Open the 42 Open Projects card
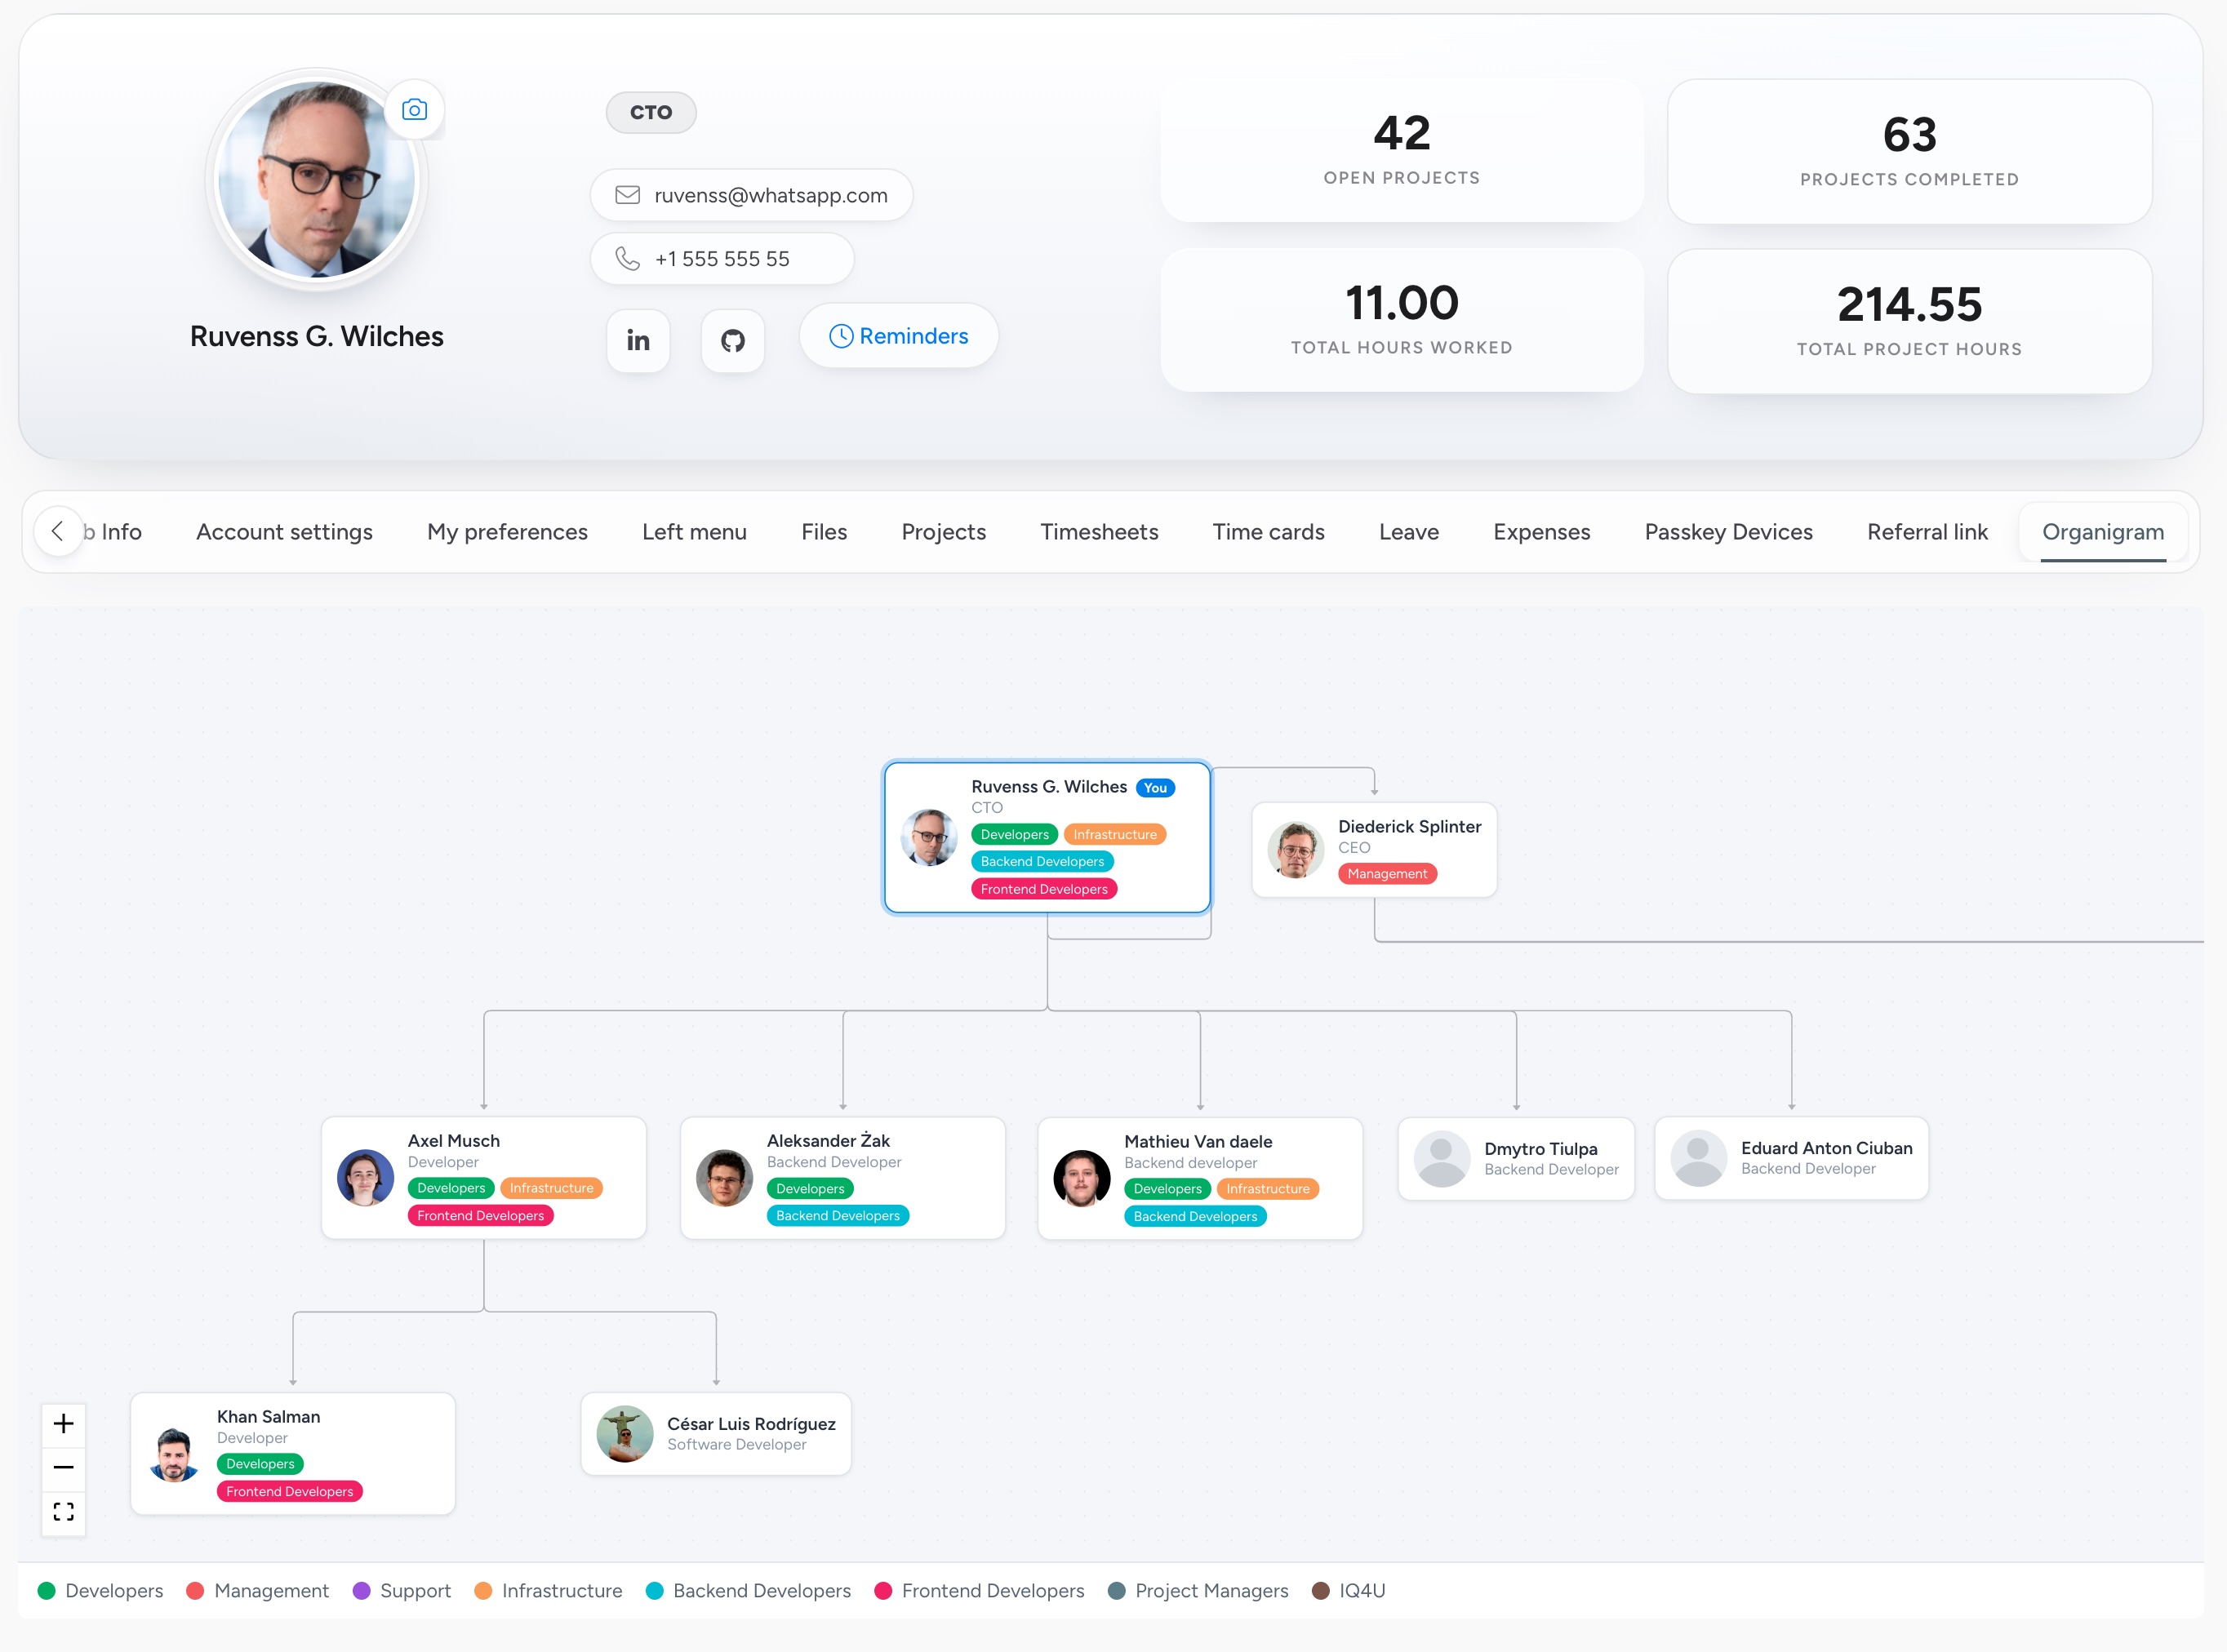This screenshot has height=1652, width=2227. tap(1402, 150)
